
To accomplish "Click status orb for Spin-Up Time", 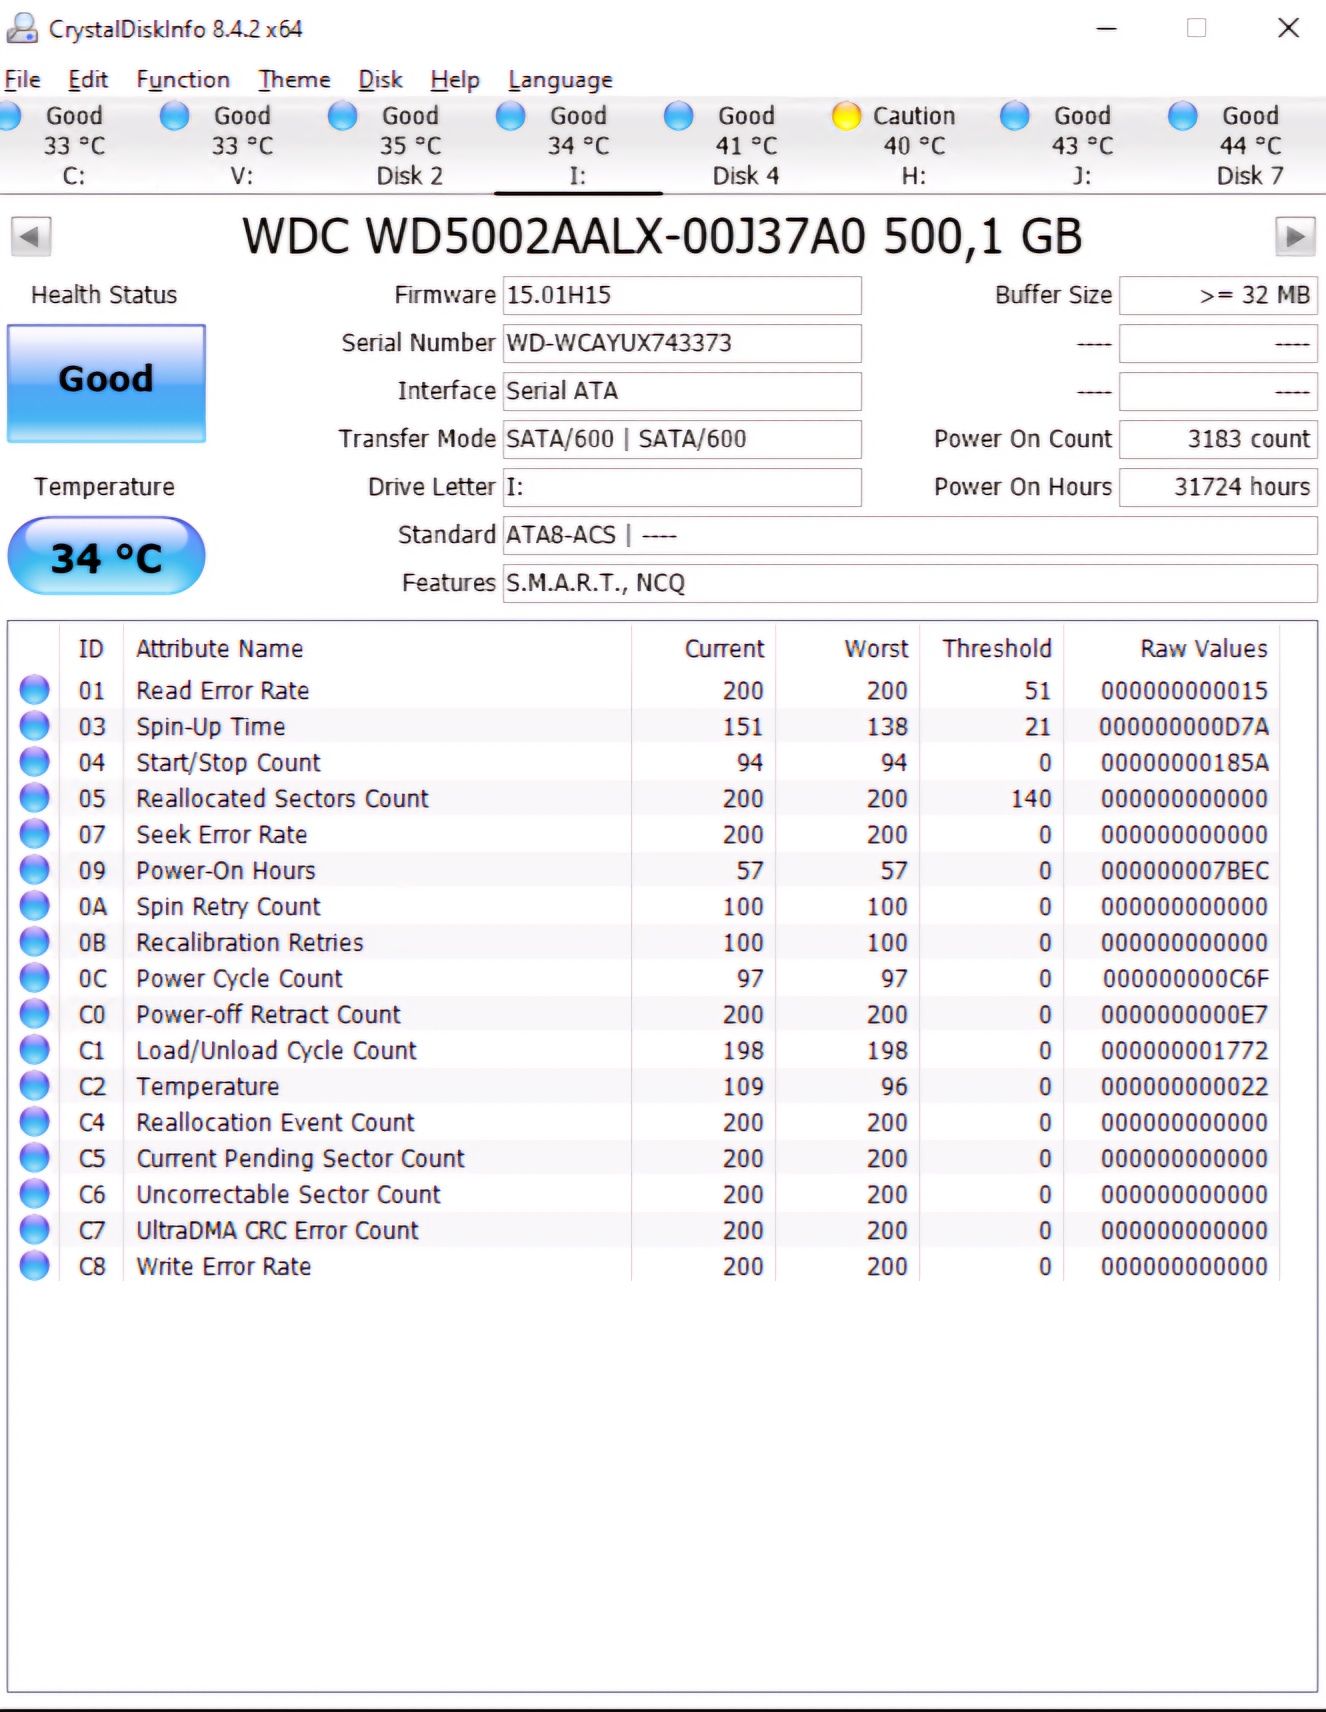I will tap(34, 725).
